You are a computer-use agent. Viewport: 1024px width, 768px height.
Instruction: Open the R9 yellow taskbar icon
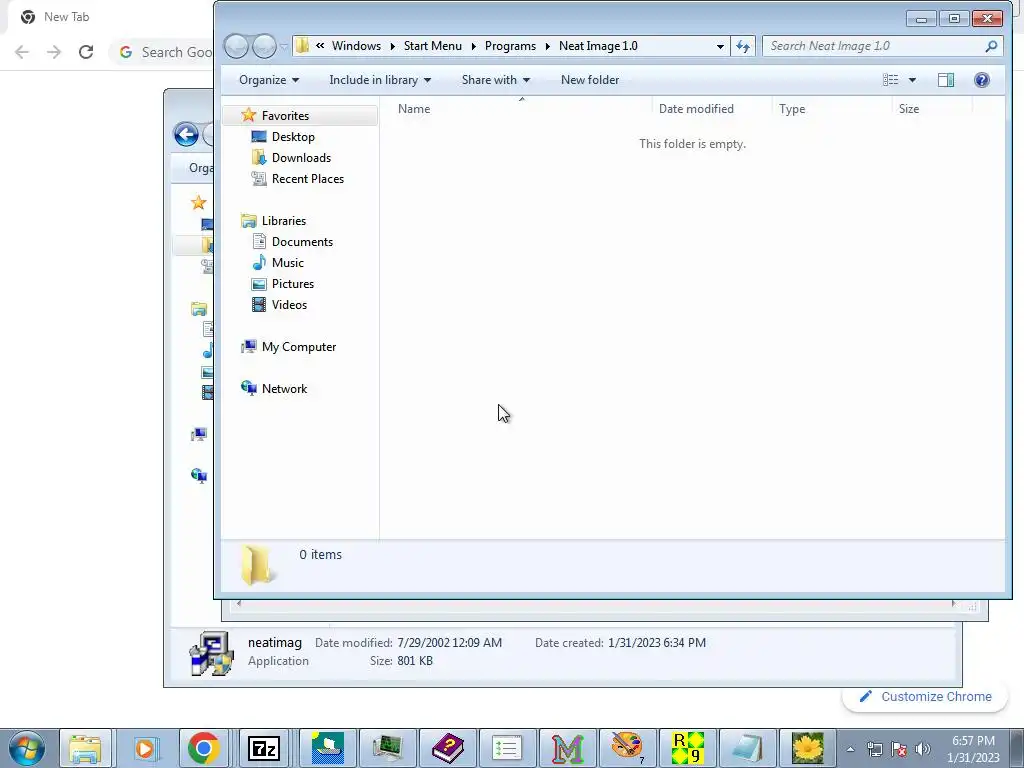[x=687, y=748]
